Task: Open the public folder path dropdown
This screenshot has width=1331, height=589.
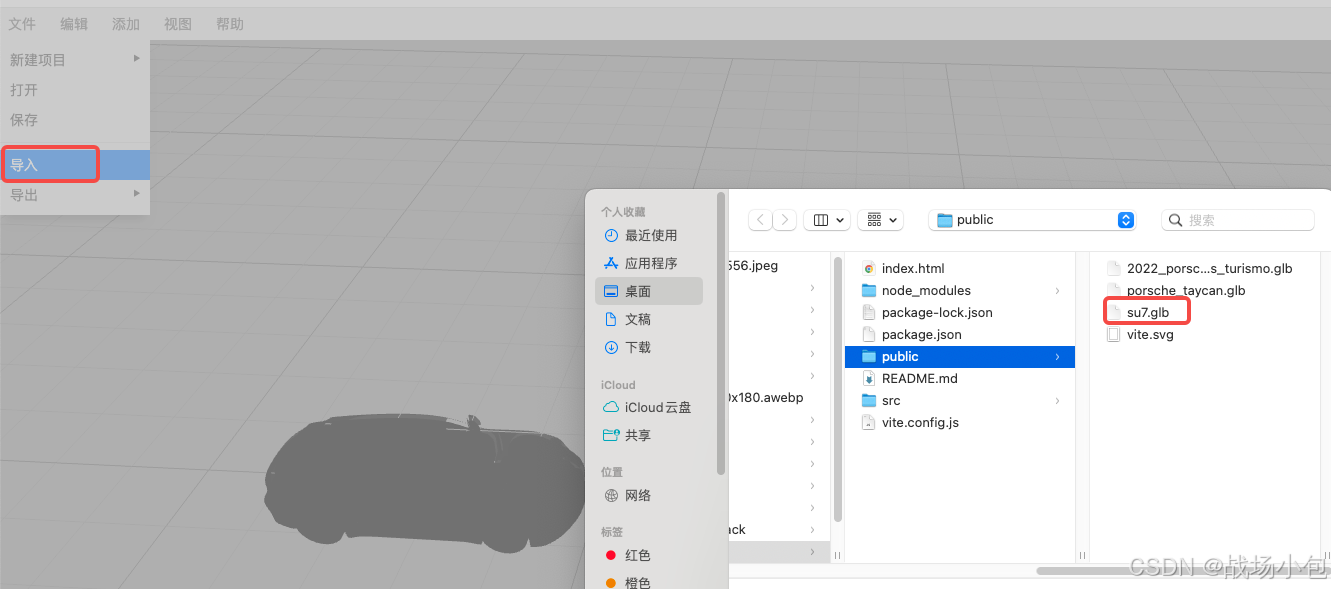Action: pos(1033,220)
